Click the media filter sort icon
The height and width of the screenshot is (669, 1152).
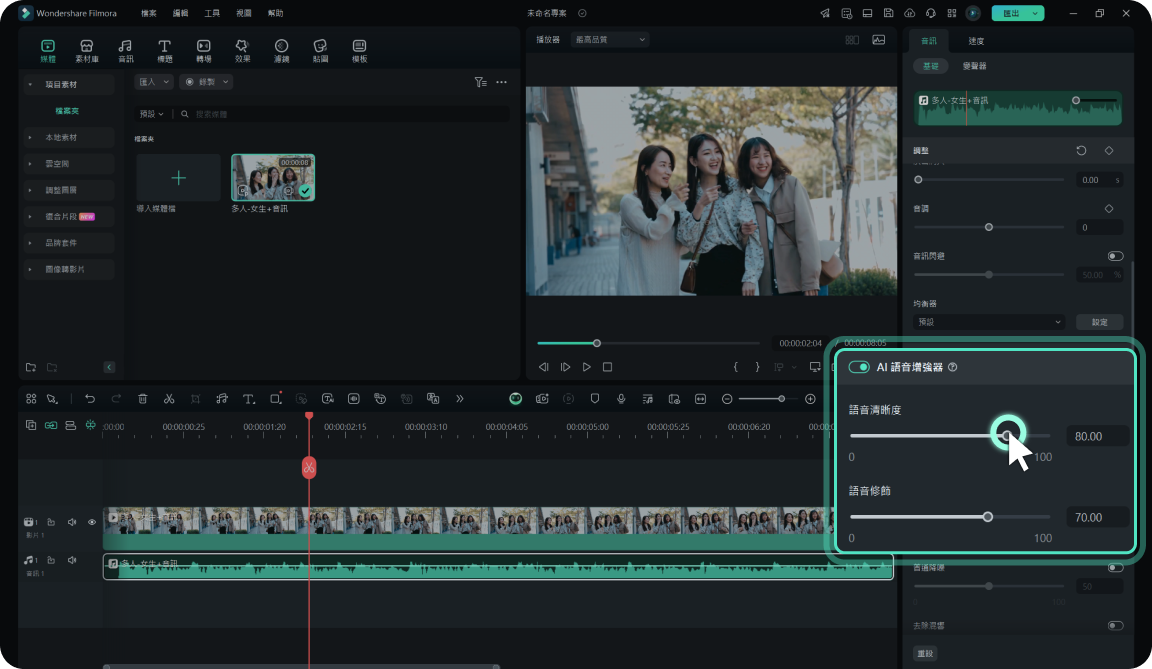[x=480, y=82]
